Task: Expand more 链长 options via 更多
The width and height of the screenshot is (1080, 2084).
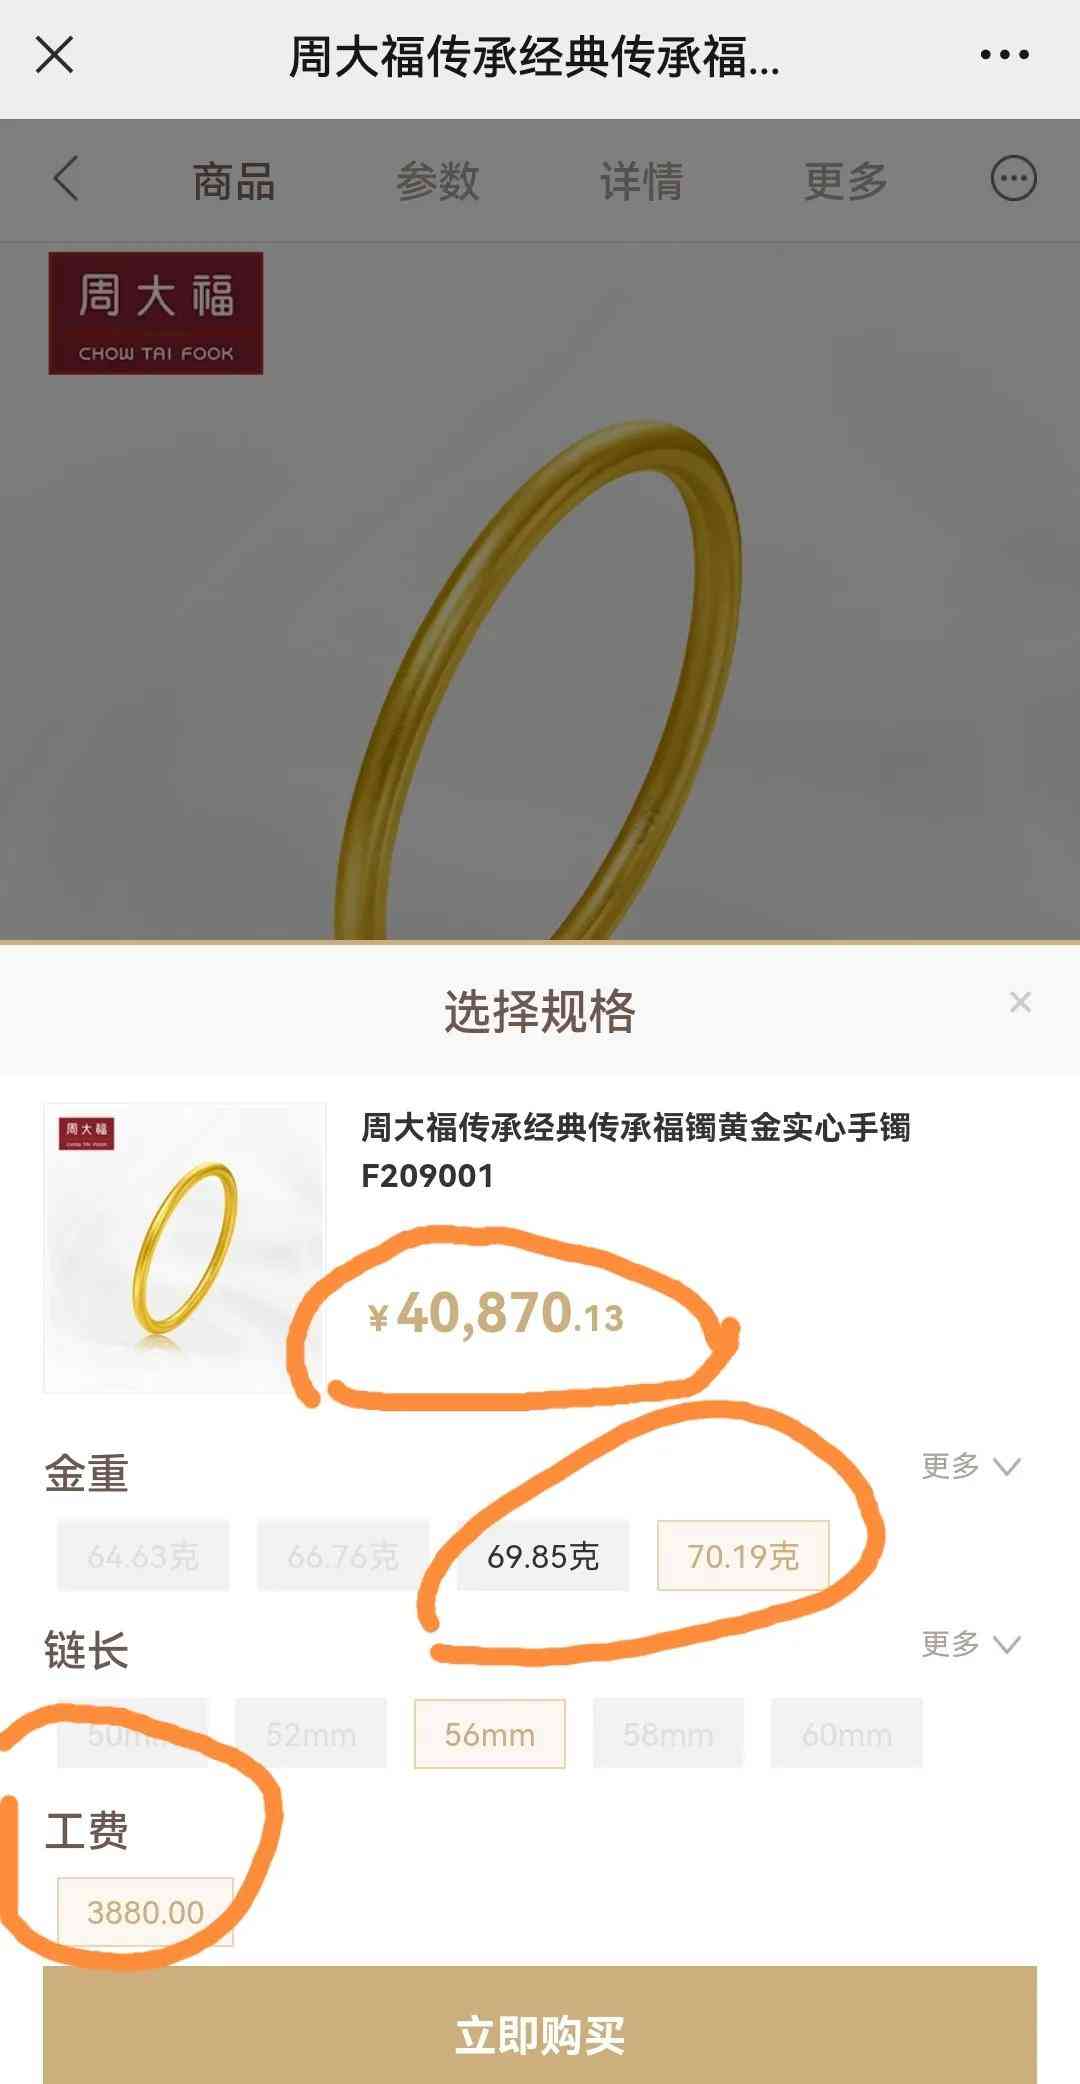Action: point(970,1644)
